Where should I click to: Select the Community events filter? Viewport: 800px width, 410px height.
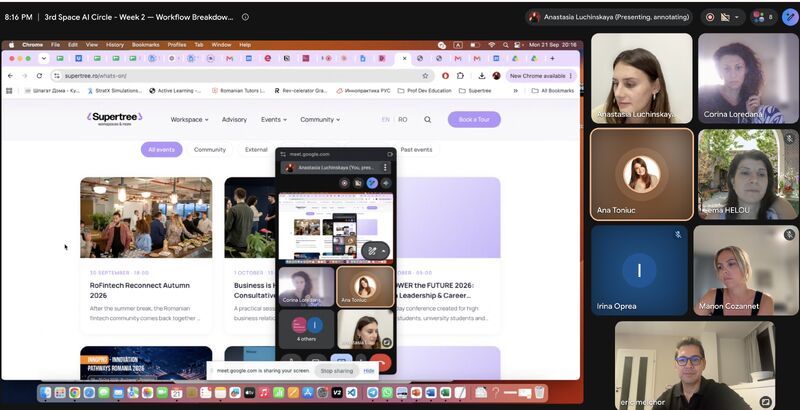point(210,149)
